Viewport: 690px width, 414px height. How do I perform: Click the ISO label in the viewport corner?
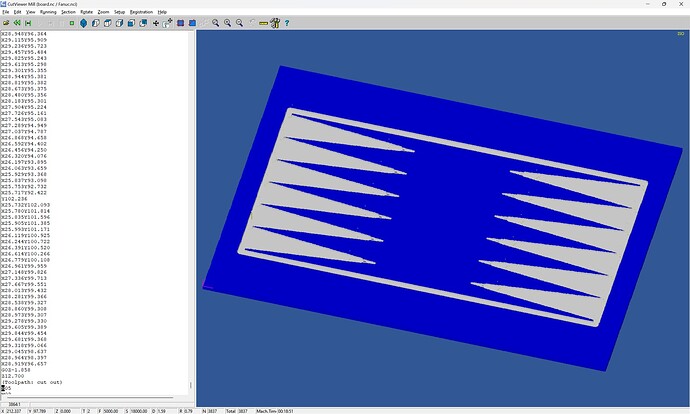tap(680, 34)
